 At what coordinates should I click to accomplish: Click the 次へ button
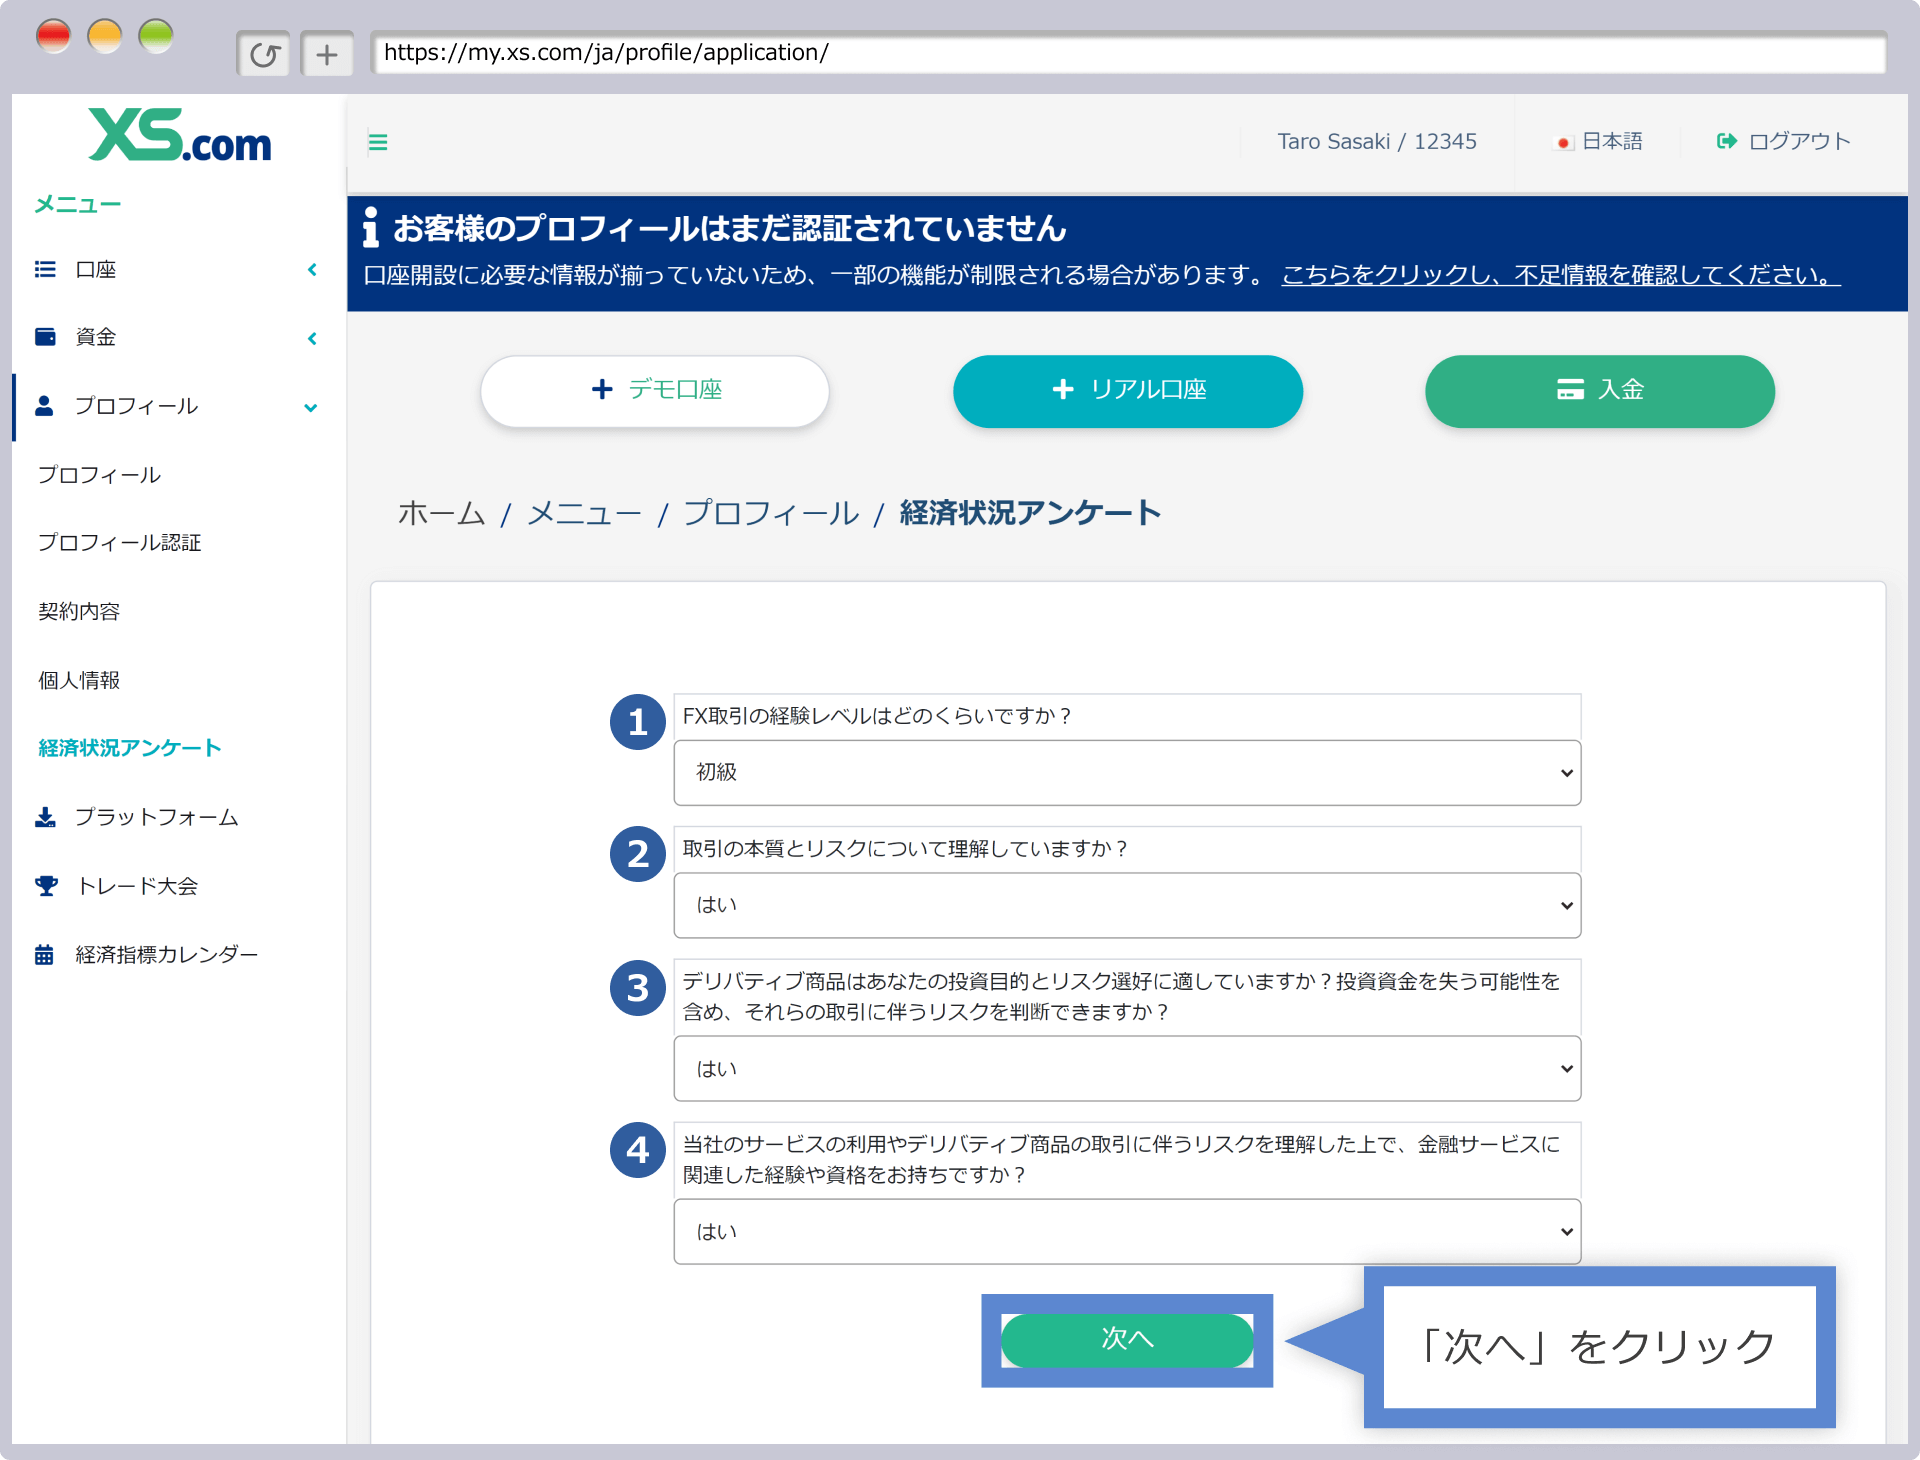(x=1127, y=1340)
